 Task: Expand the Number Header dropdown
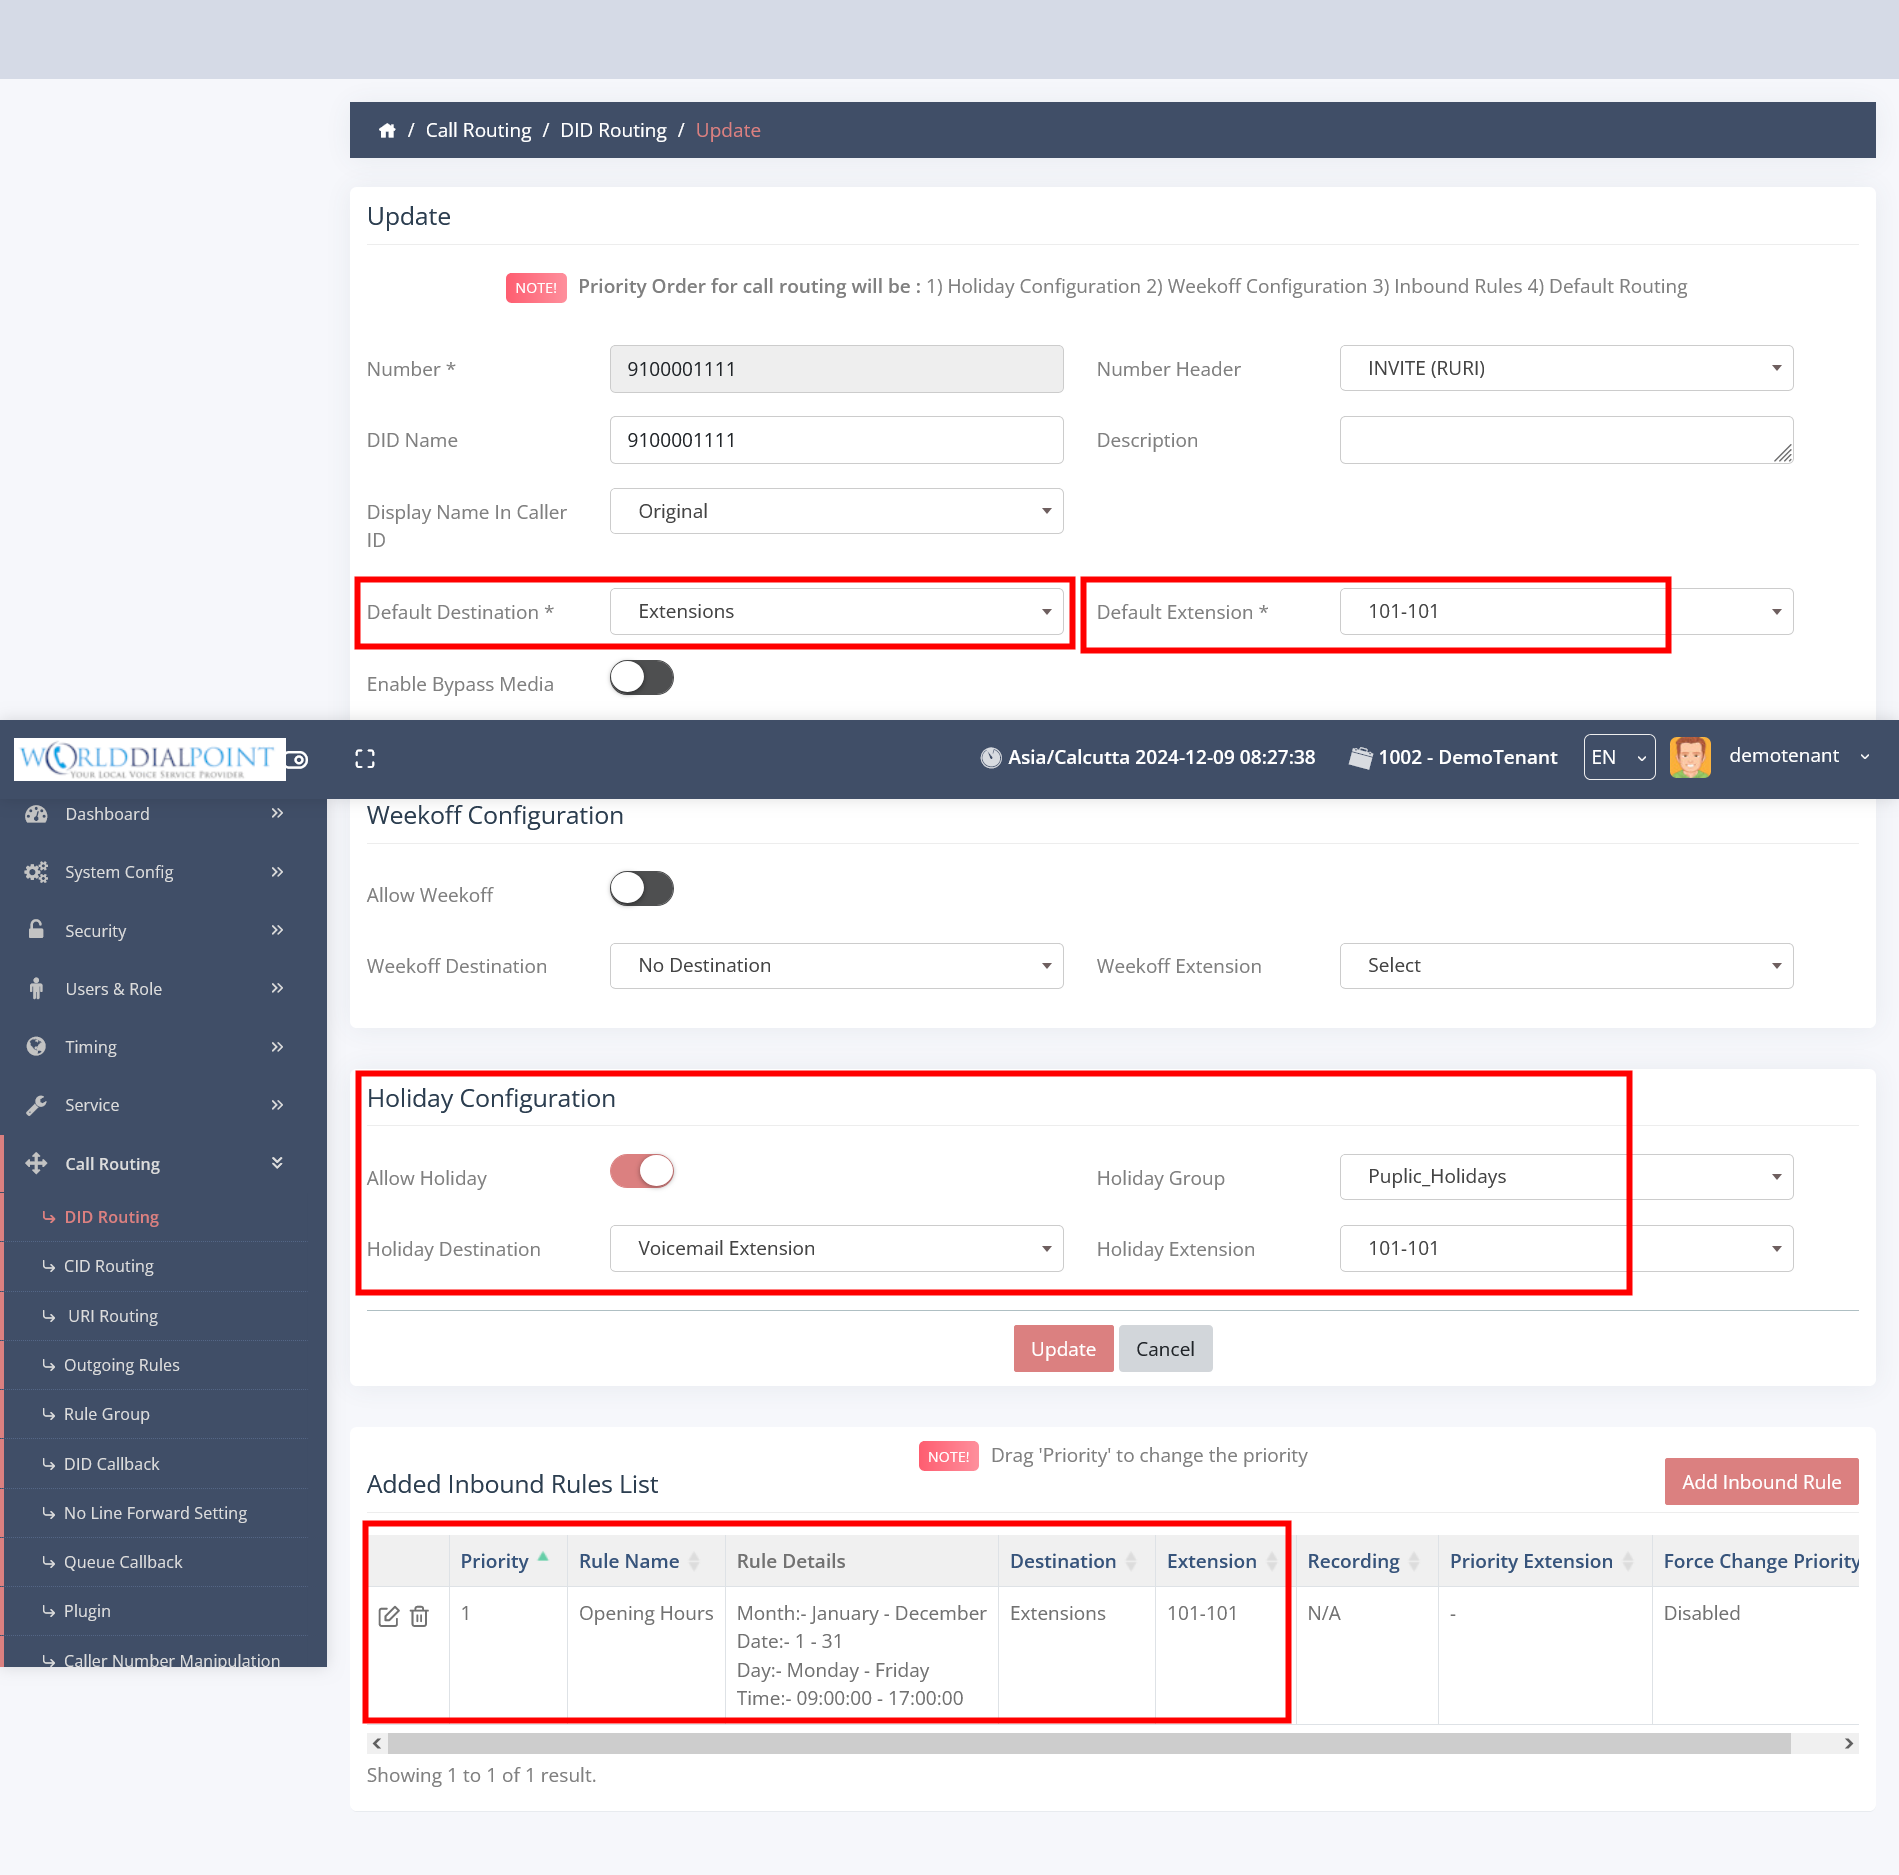click(1565, 369)
